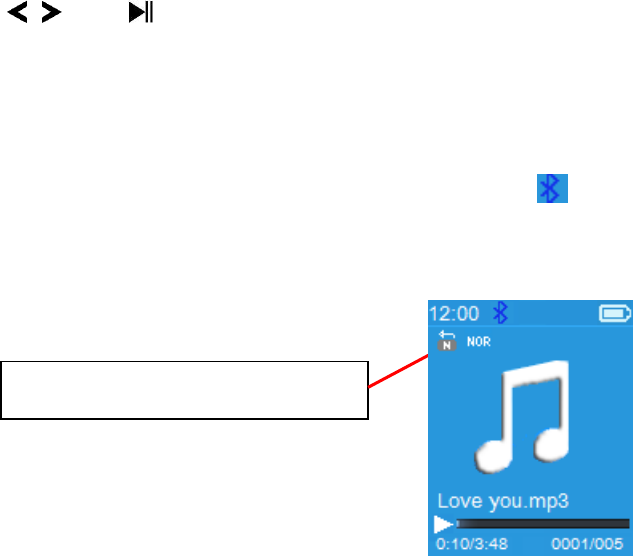The width and height of the screenshot is (633, 556).
Task: Click the right angle bracket next arrow
Action: click(51, 12)
